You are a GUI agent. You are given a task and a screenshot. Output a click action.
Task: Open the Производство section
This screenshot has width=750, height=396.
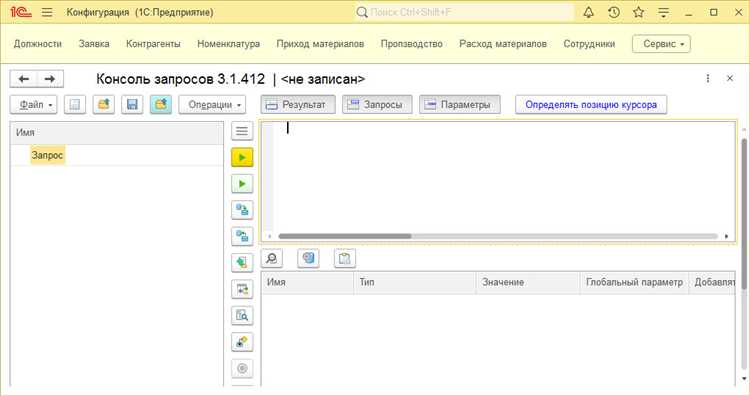(x=411, y=44)
